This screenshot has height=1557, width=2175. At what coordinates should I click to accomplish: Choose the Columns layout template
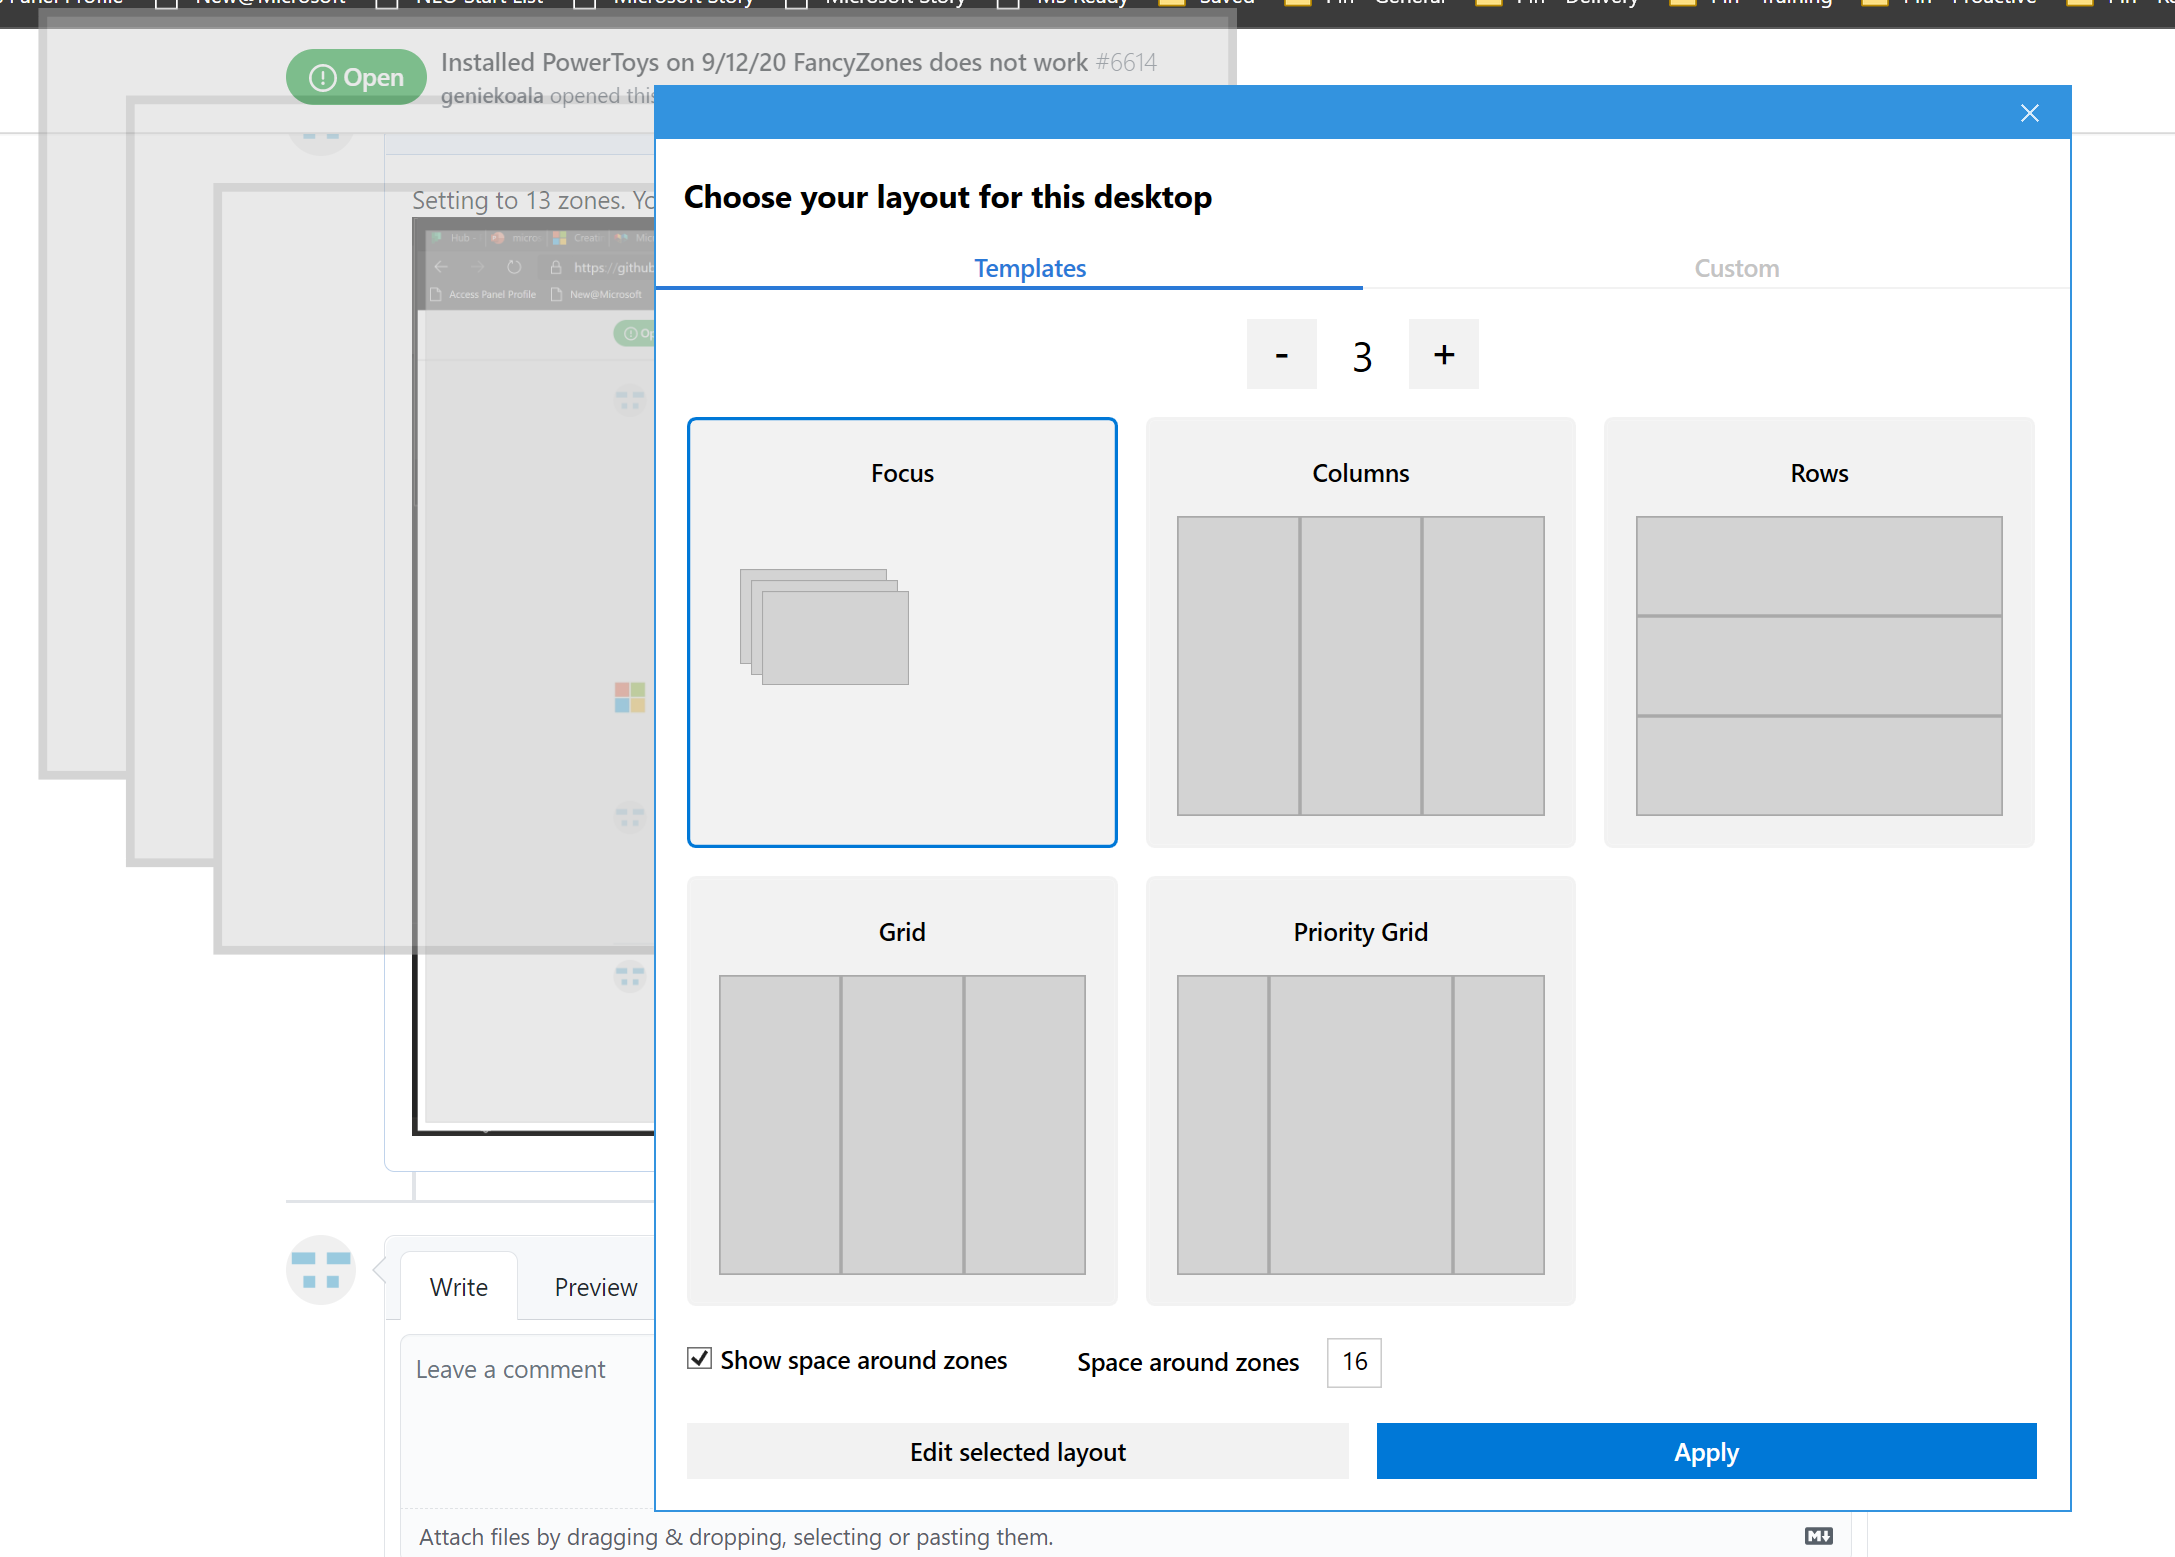click(1360, 632)
